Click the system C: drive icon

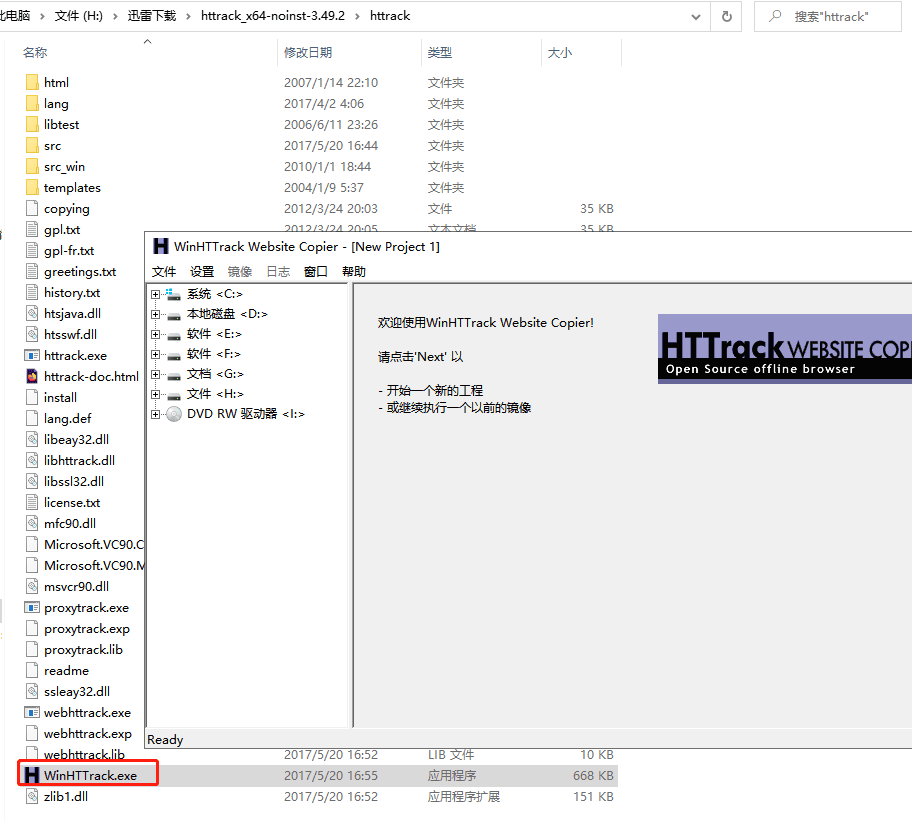pyautogui.click(x=173, y=294)
